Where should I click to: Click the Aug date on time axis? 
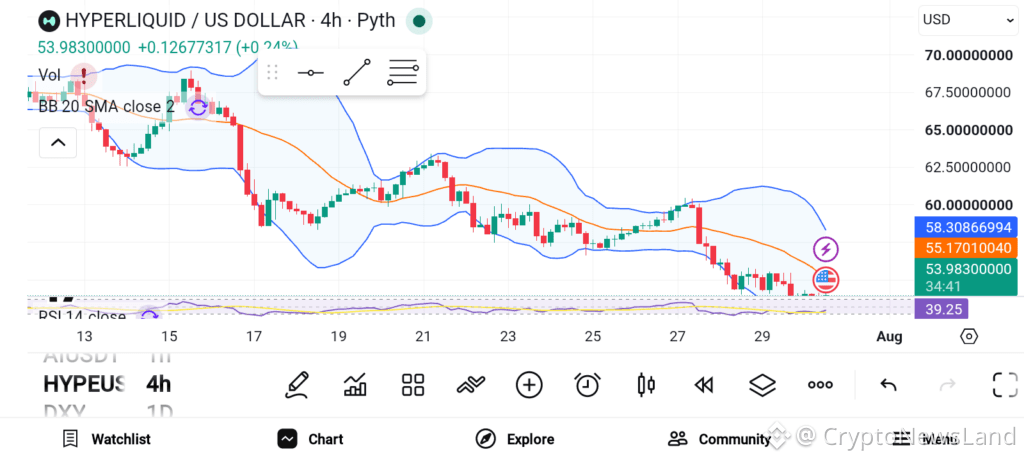tap(889, 337)
